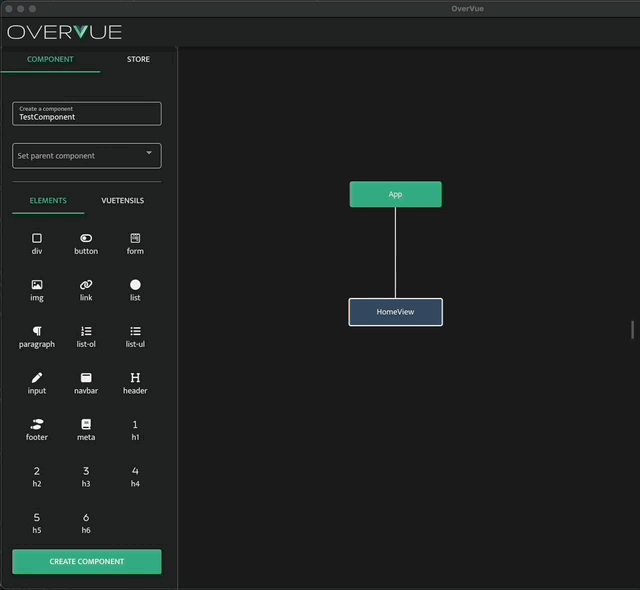640x590 pixels.
Task: Add an h4 heading element
Action: (135, 477)
